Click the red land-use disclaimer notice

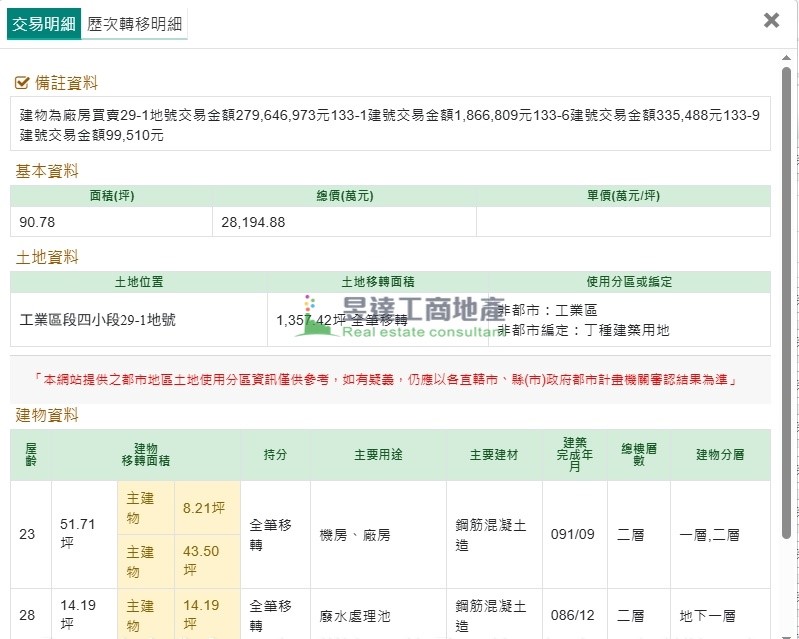[390, 380]
